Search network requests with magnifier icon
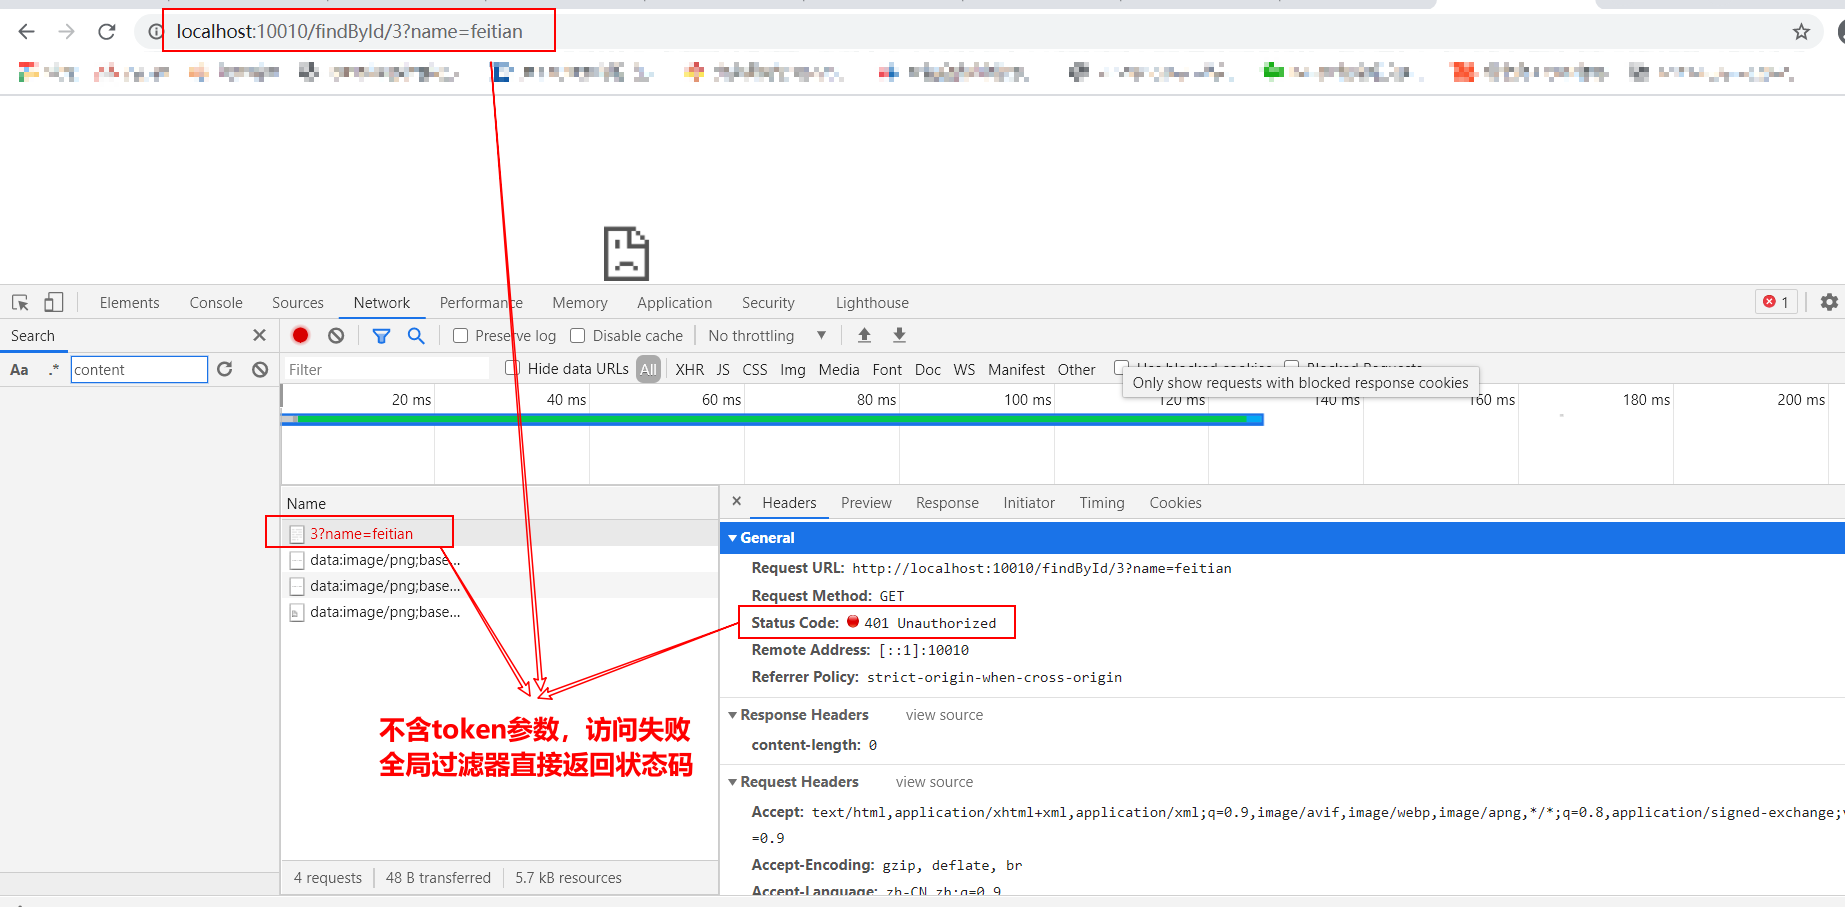The width and height of the screenshot is (1845, 907). (x=417, y=335)
